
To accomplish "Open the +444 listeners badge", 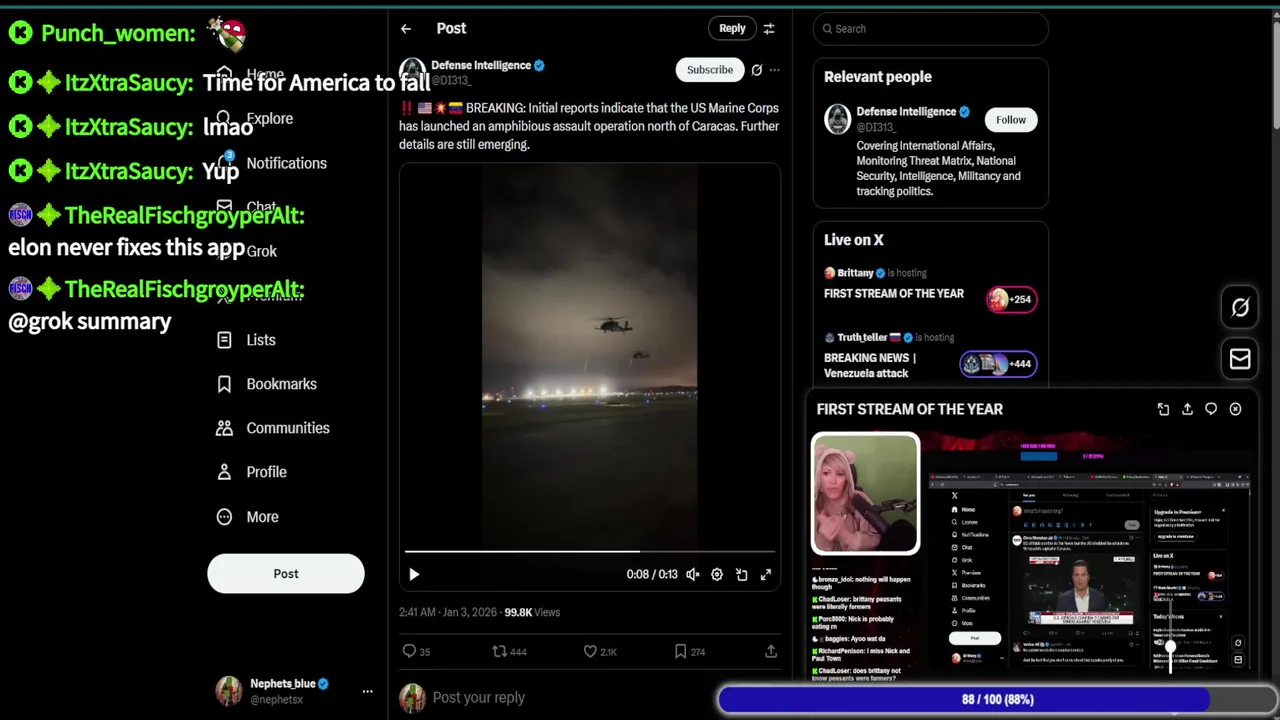I will click(x=998, y=364).
